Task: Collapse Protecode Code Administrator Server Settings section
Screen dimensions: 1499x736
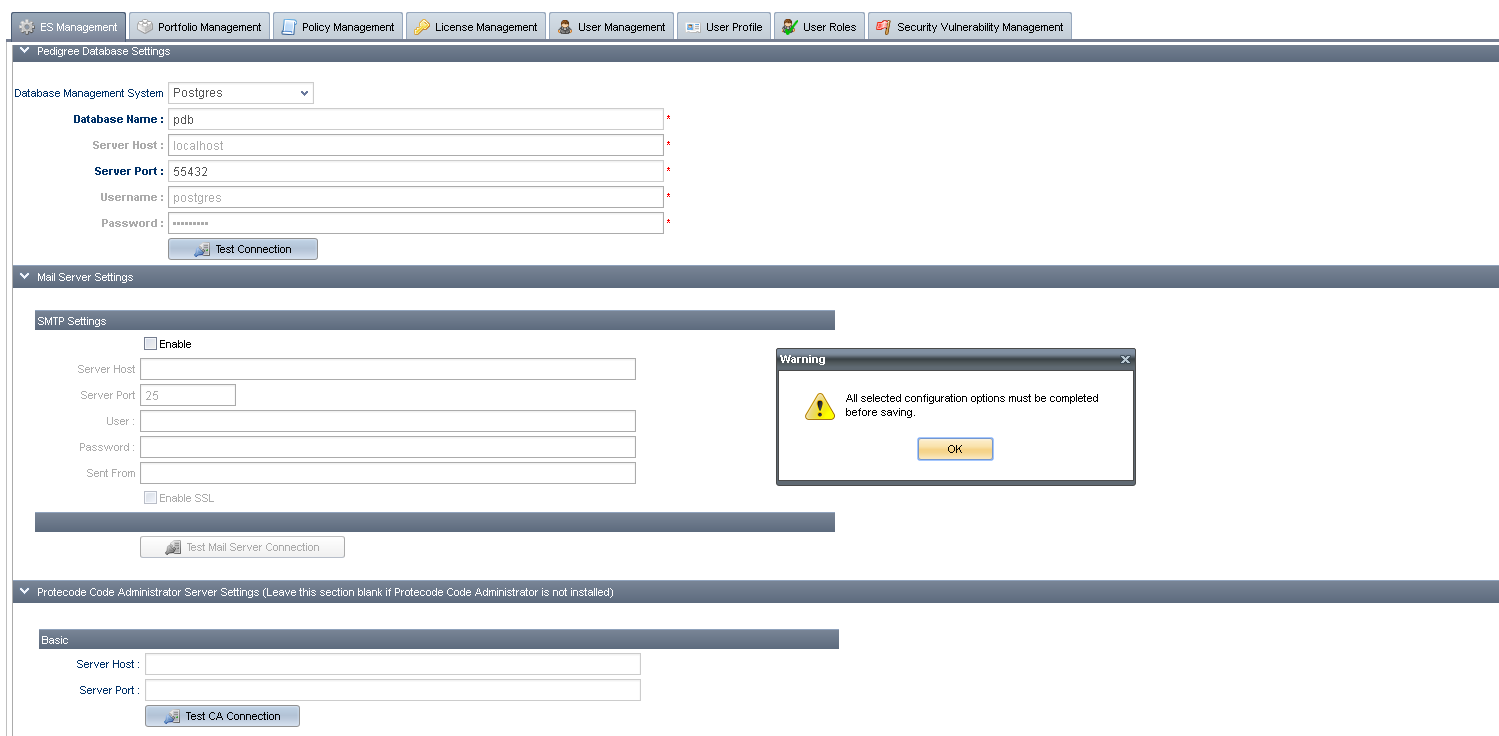Action: pos(25,592)
